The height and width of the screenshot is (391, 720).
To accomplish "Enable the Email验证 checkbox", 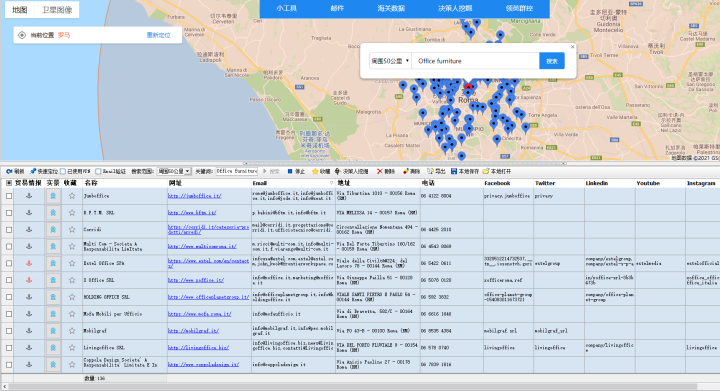I will pos(98,171).
